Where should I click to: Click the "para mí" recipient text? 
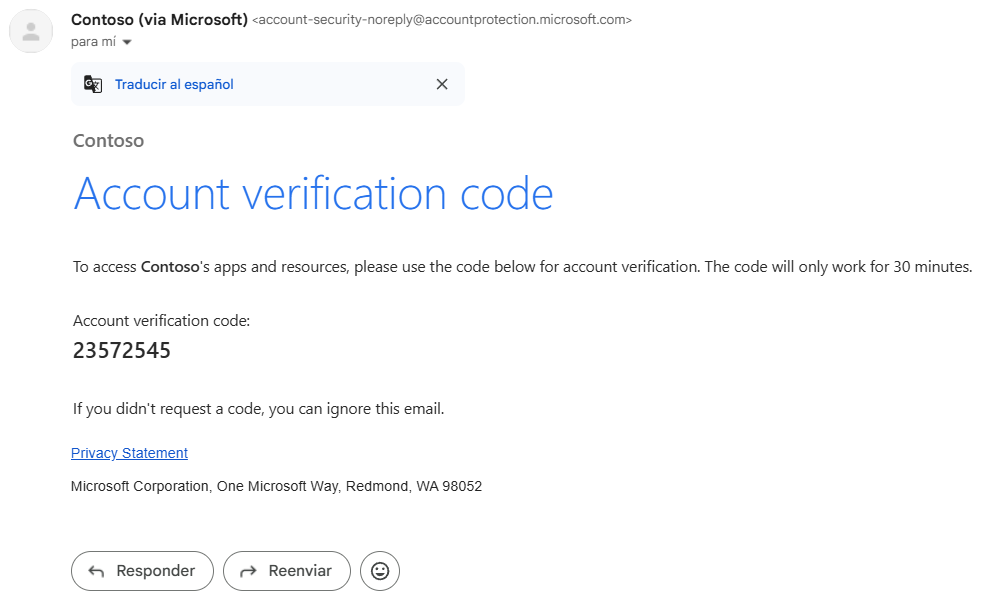click(x=93, y=42)
